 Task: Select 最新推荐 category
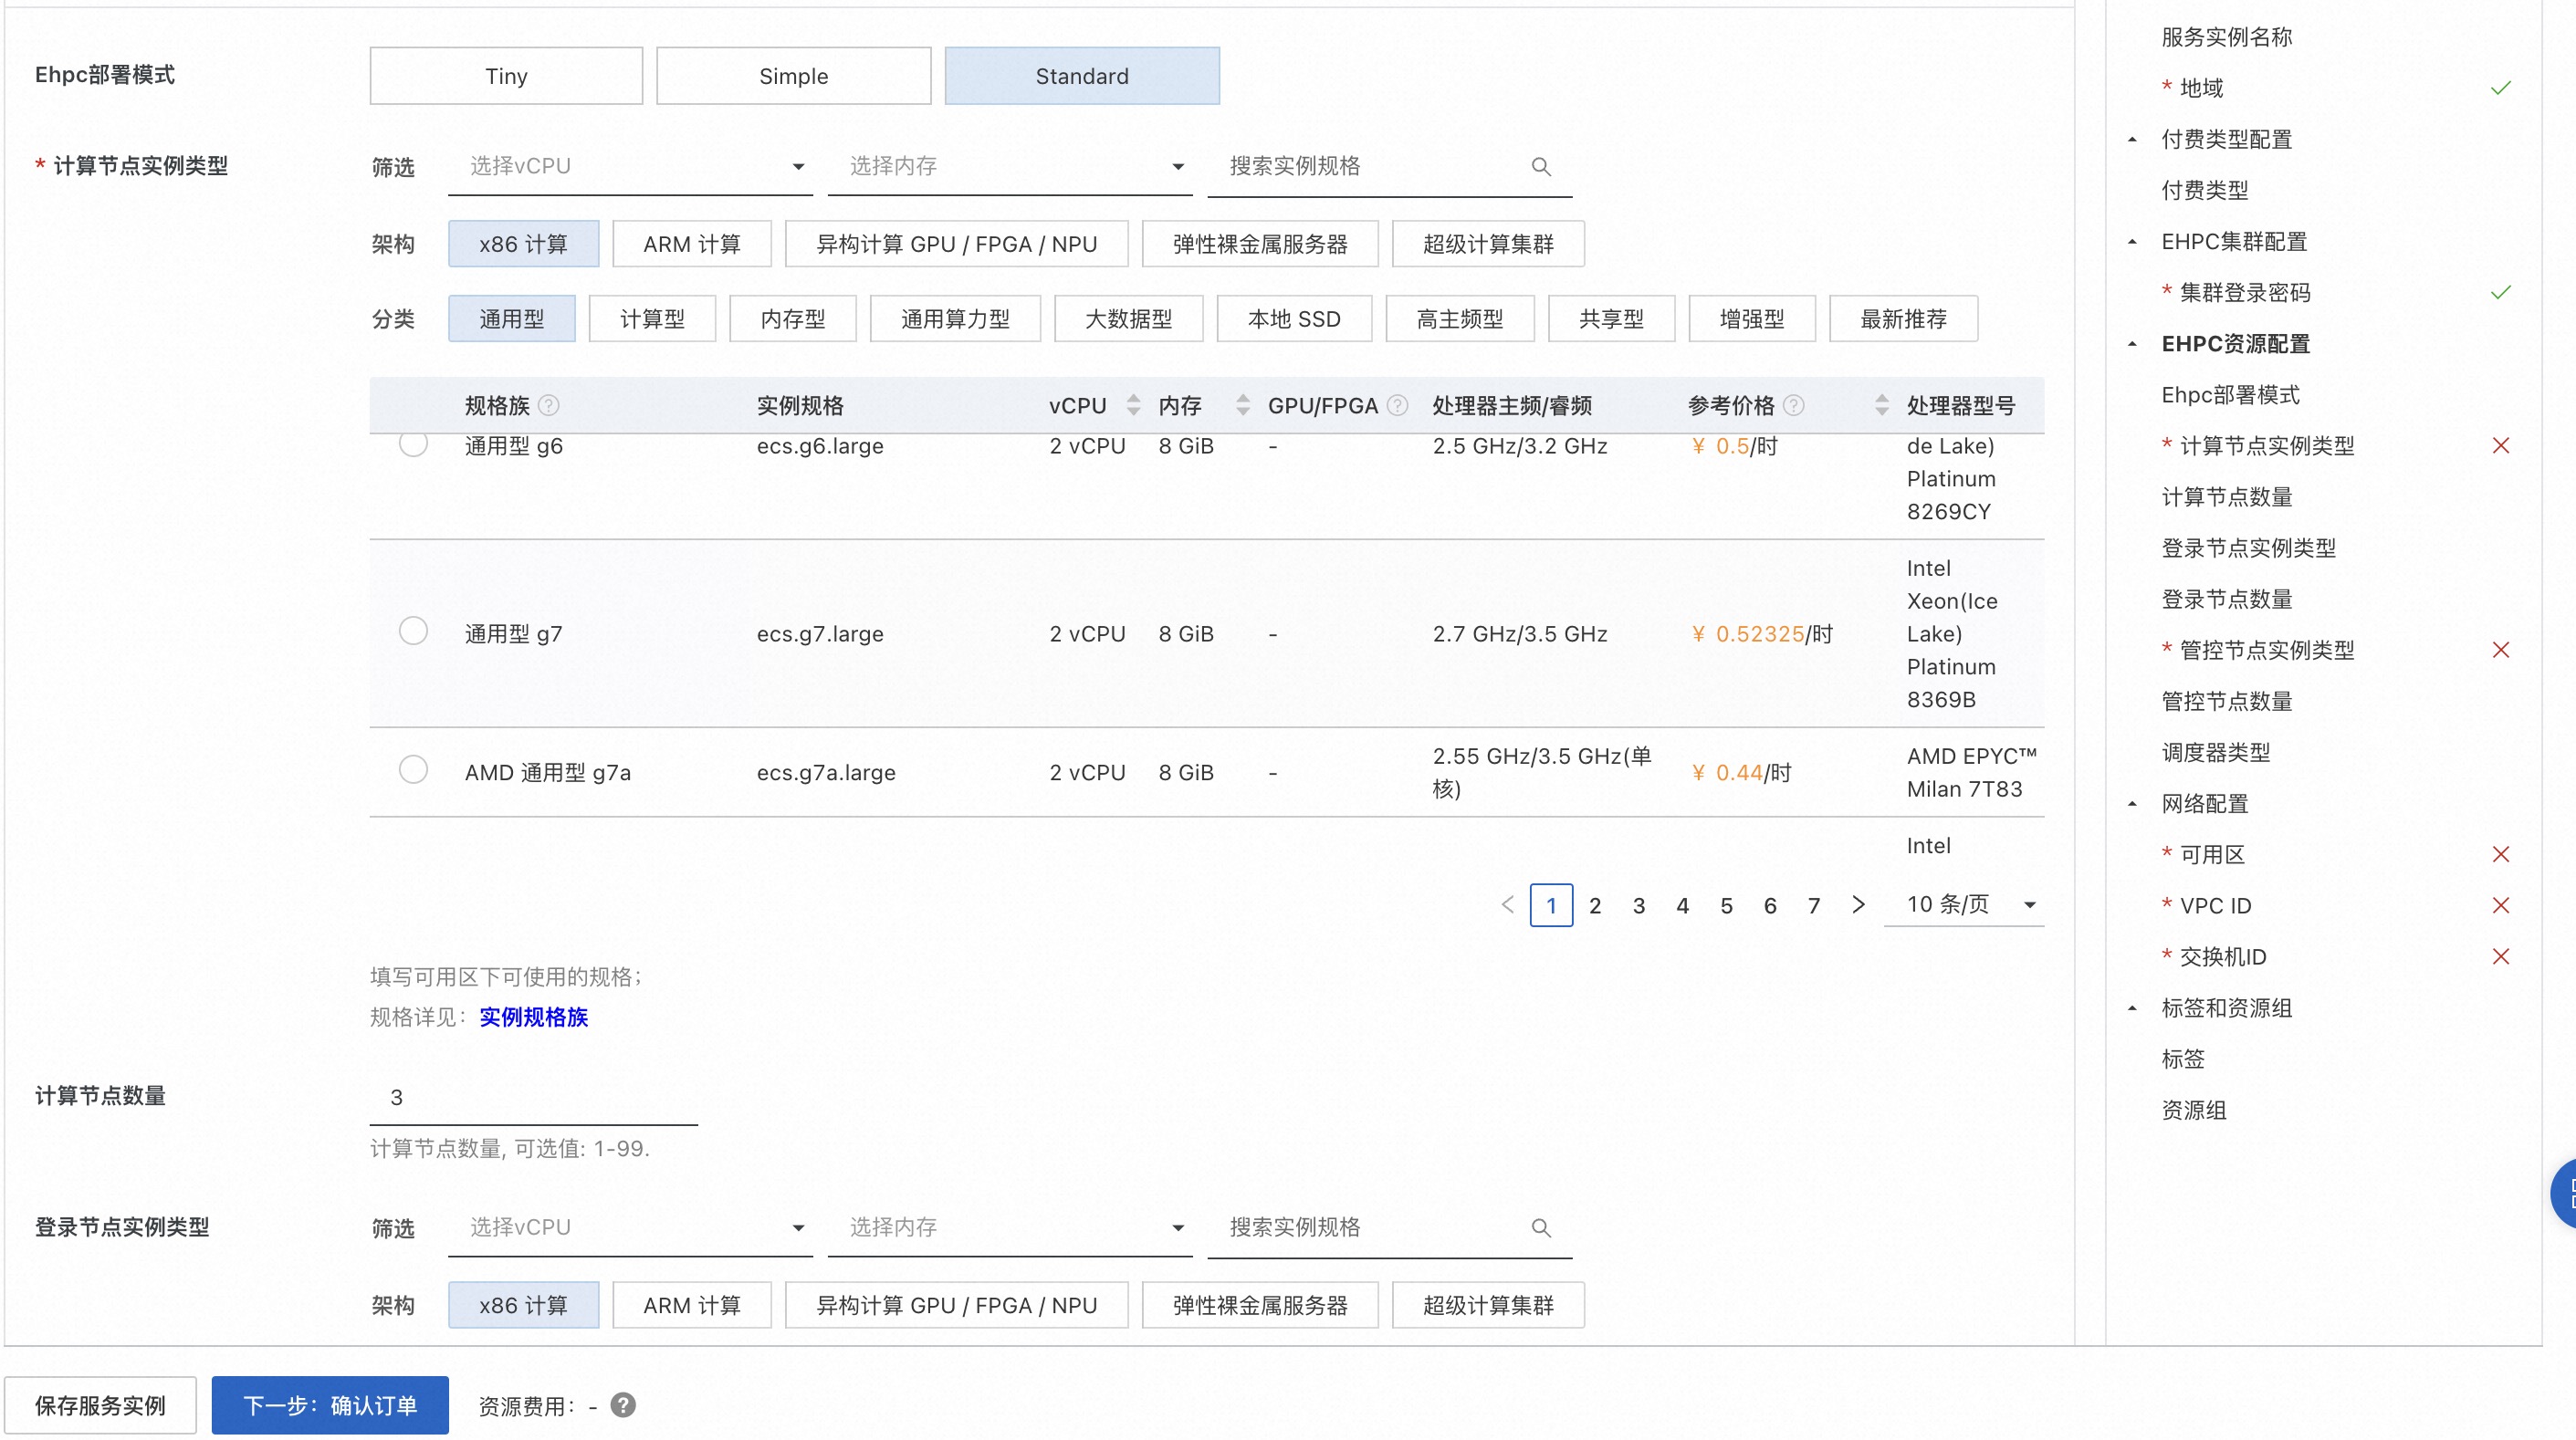[x=1903, y=319]
